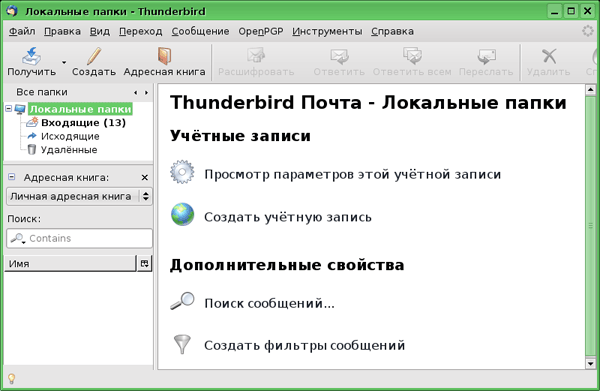Open the Правка menu
The image size is (600, 391).
pos(62,31)
